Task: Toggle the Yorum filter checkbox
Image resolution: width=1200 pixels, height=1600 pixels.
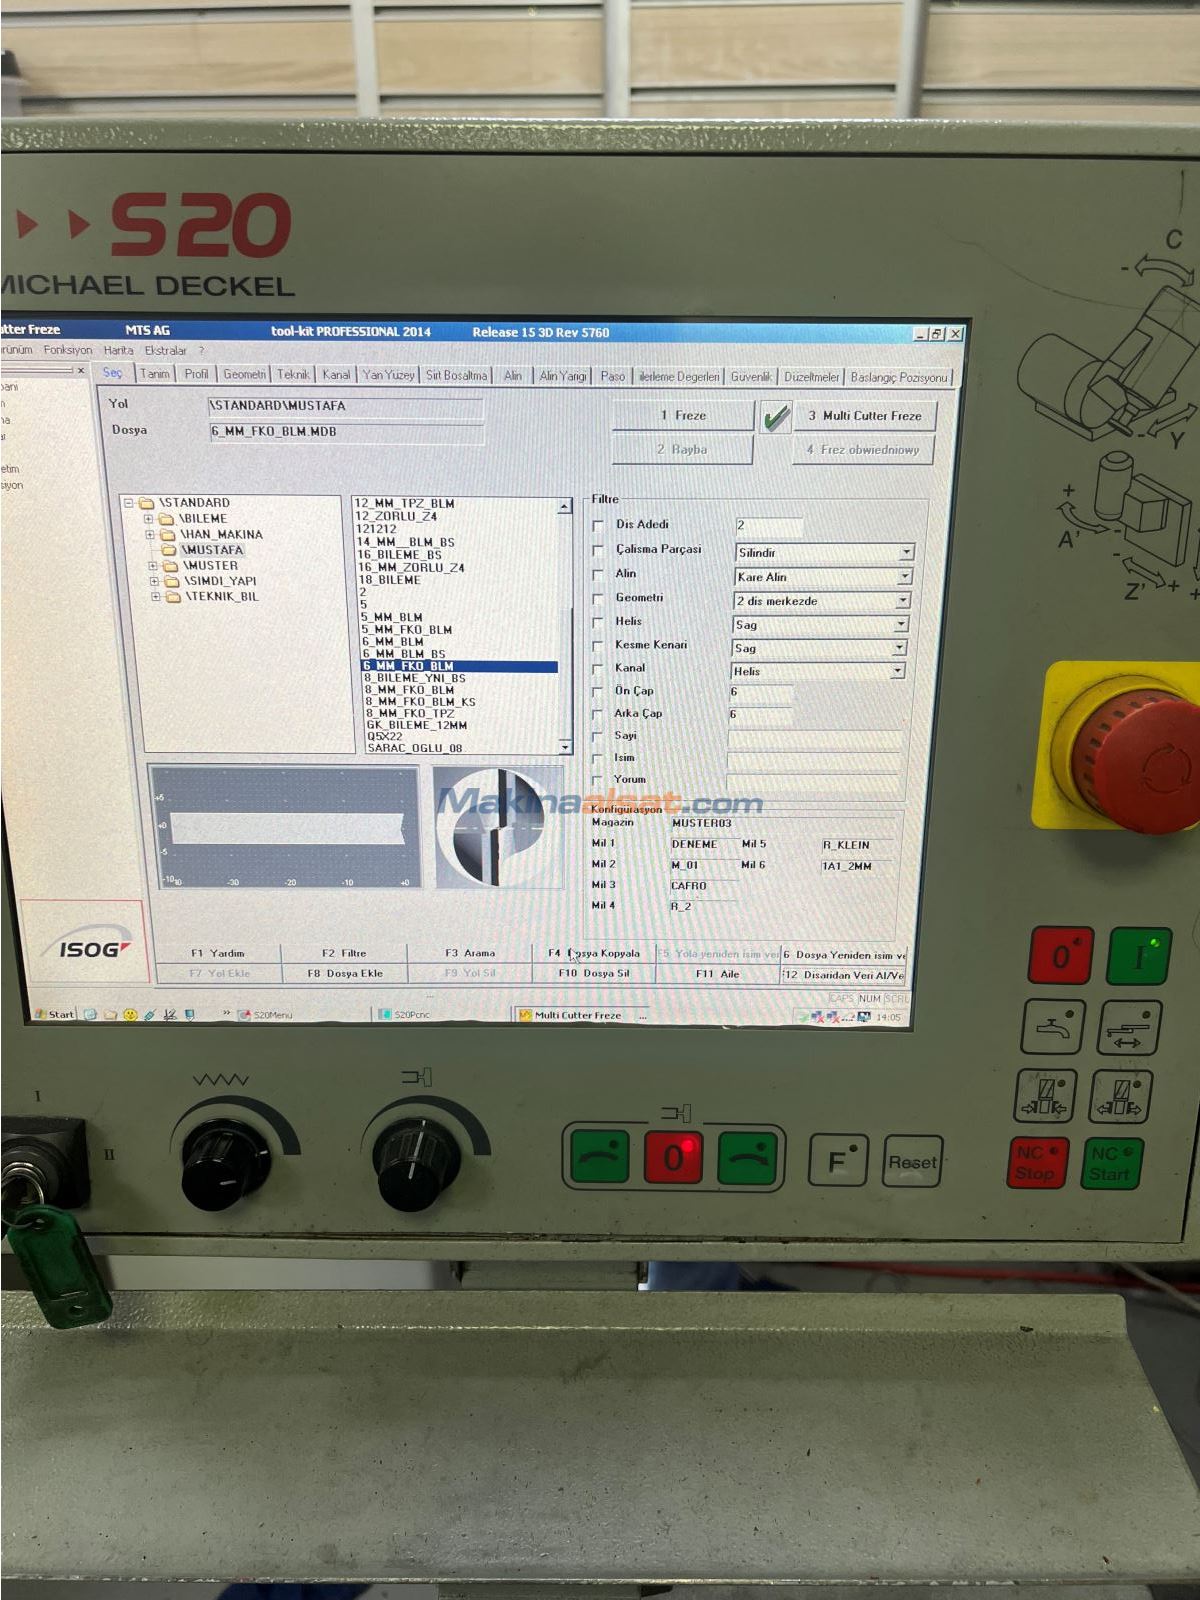Action: [598, 781]
